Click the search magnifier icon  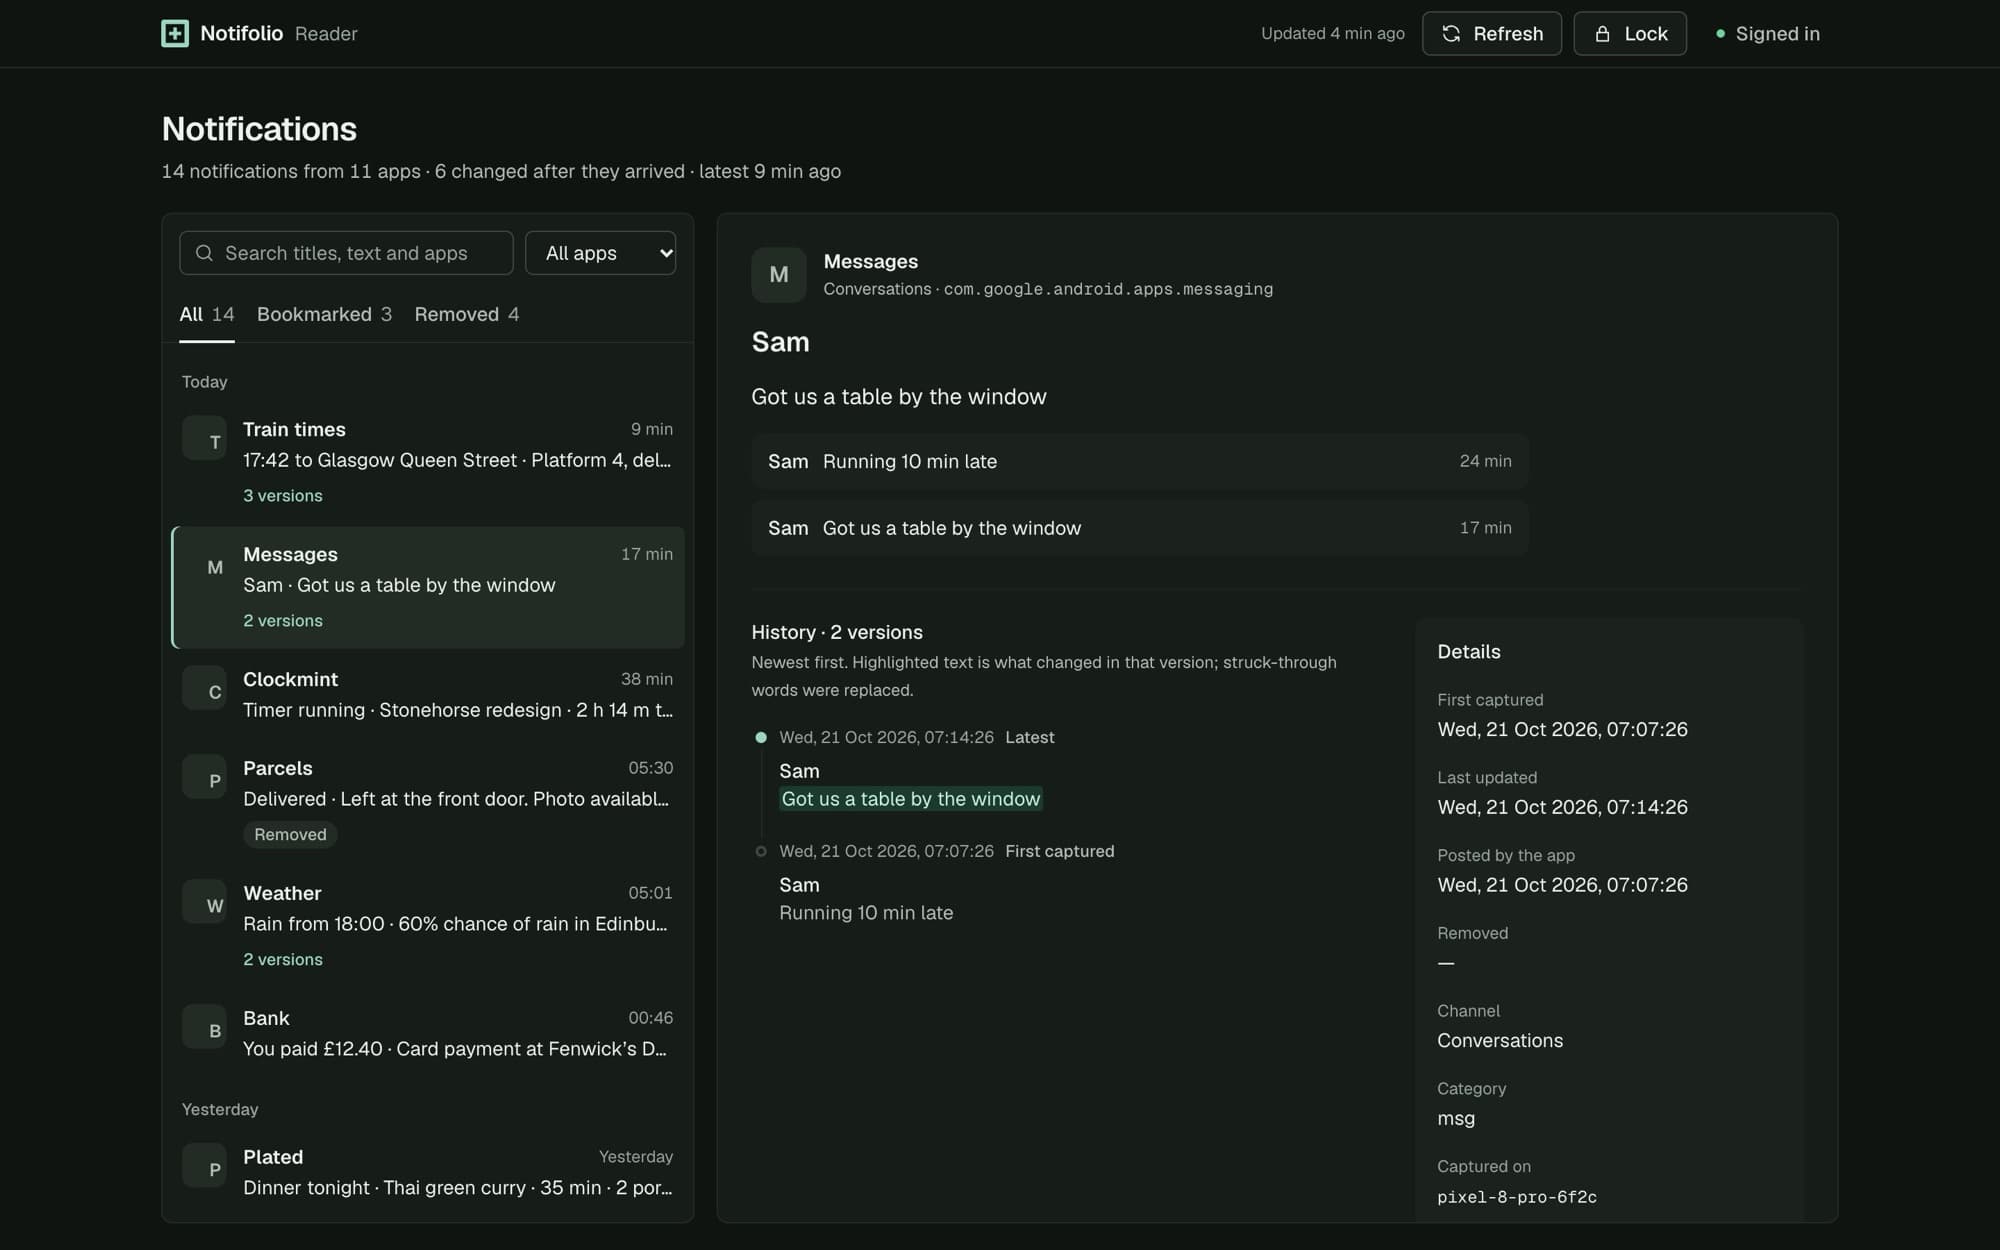point(204,253)
